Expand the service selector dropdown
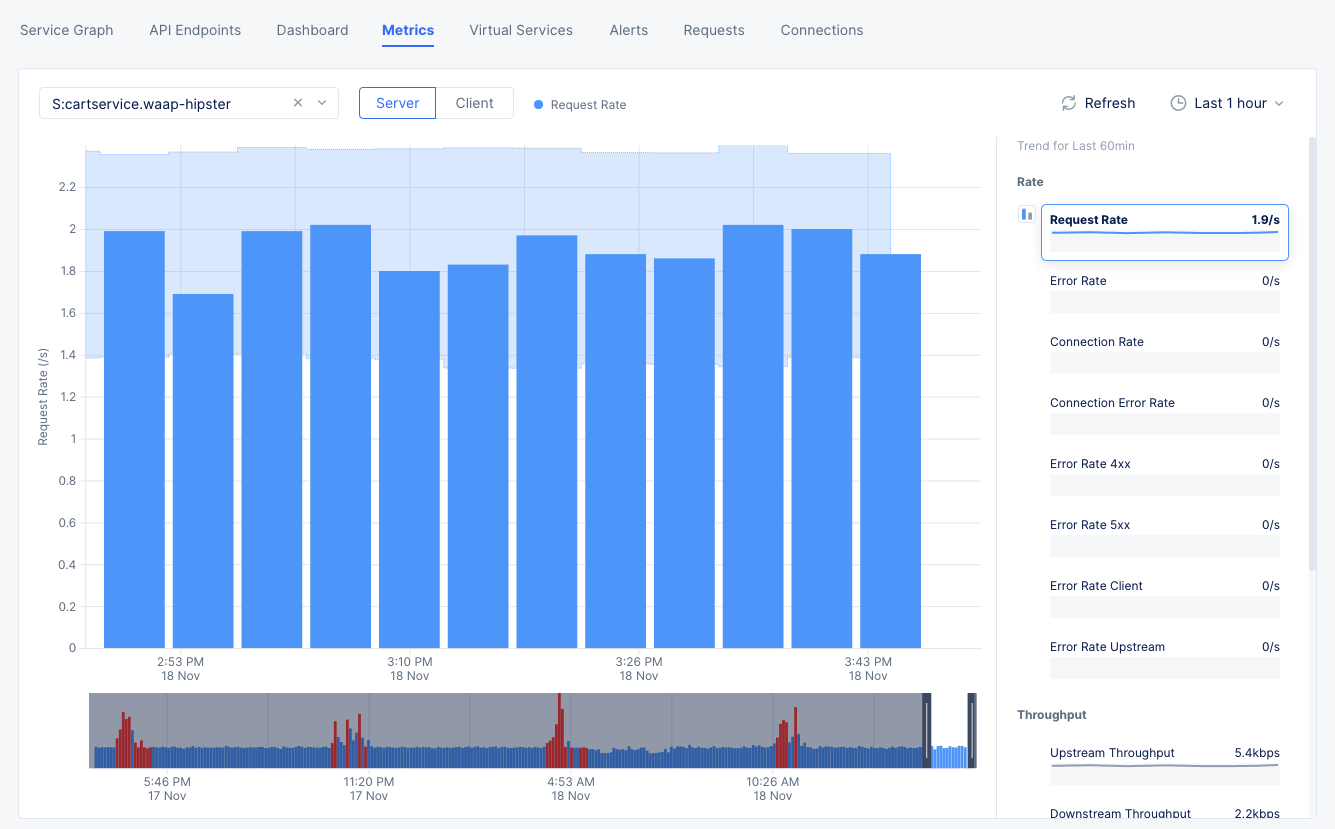Viewport: 1335px width, 829px height. pos(321,102)
